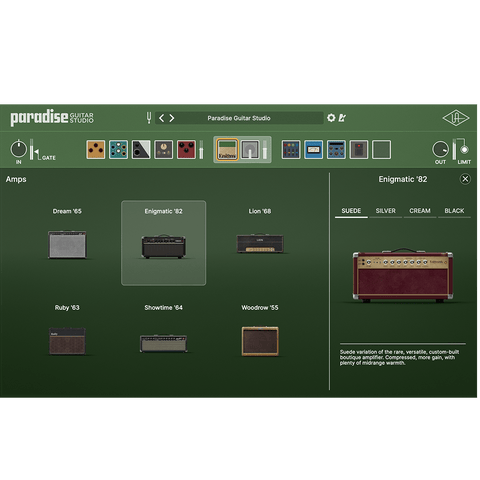480x480 pixels.
Task: Click the empty effect slot
Action: point(382,149)
